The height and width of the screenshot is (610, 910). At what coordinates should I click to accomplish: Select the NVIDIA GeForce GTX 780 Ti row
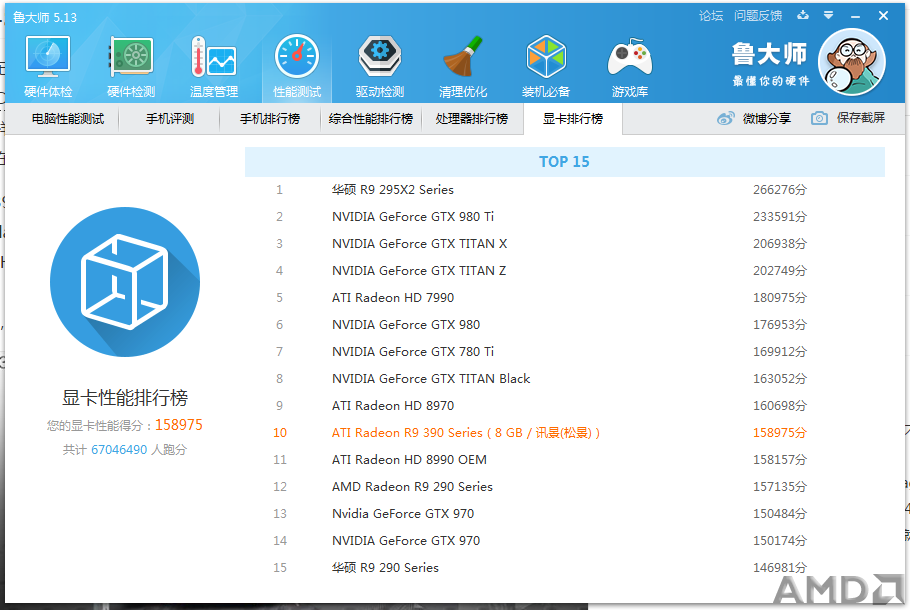tap(565, 352)
